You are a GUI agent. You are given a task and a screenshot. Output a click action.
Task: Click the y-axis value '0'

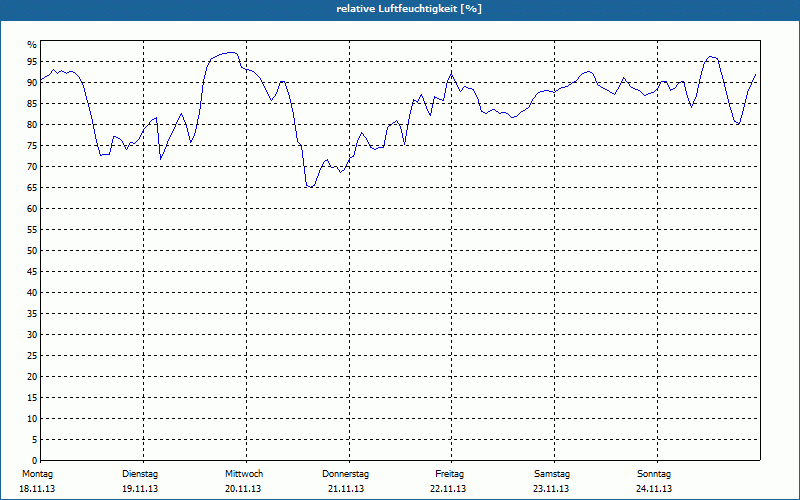(x=35, y=461)
